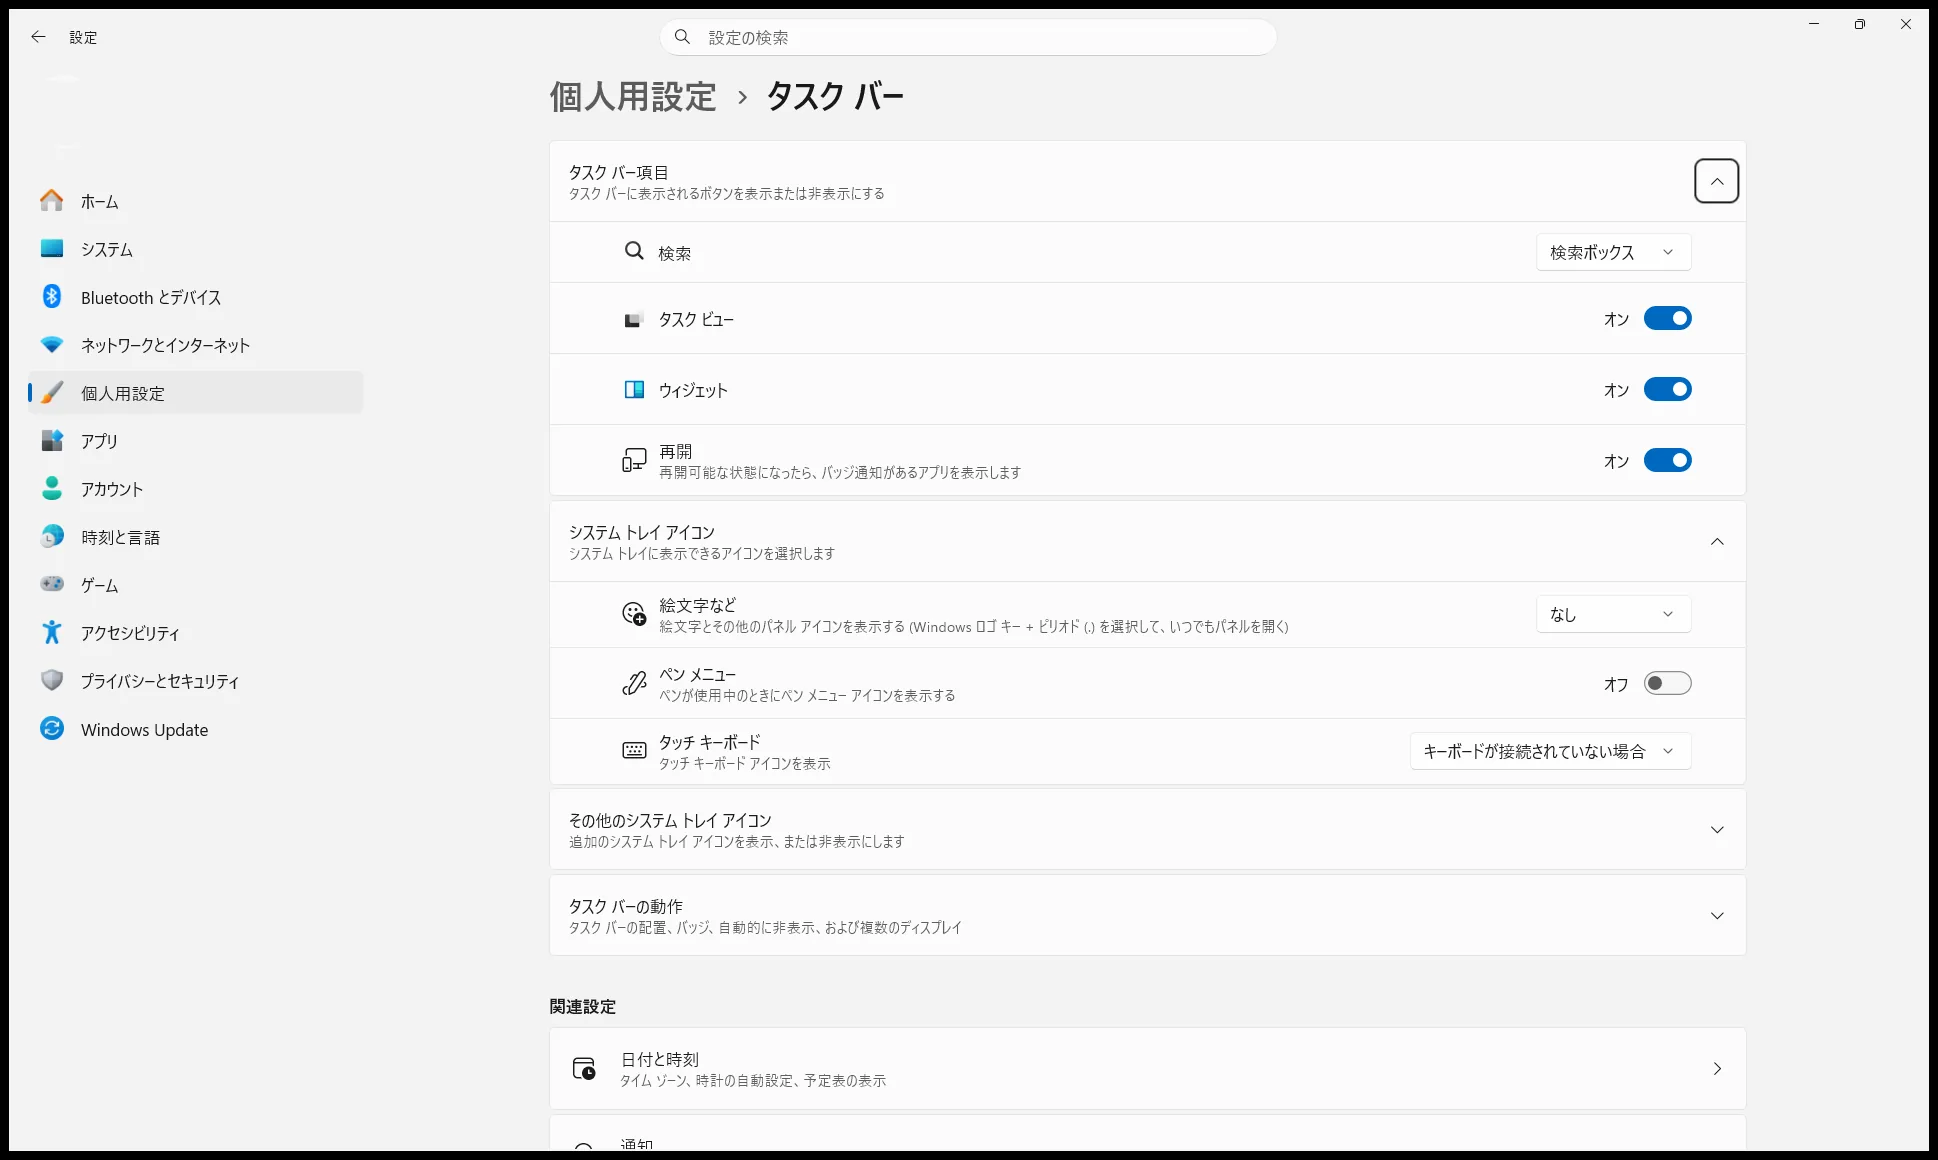
Task: Click the 設定 window title text
Action: 83,37
